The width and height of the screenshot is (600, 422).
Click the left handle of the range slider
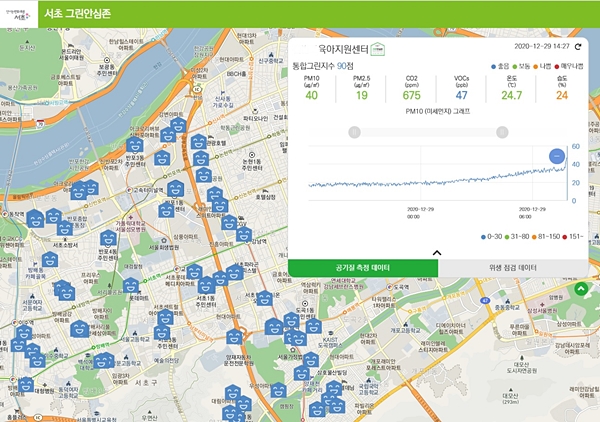[352, 132]
